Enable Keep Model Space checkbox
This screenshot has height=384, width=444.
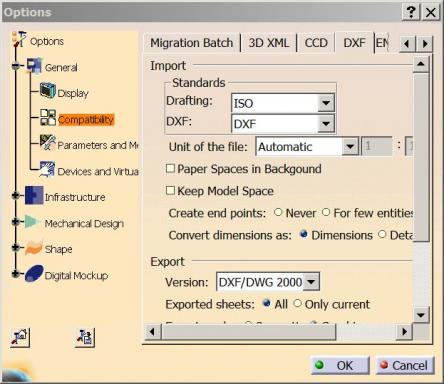pos(170,190)
